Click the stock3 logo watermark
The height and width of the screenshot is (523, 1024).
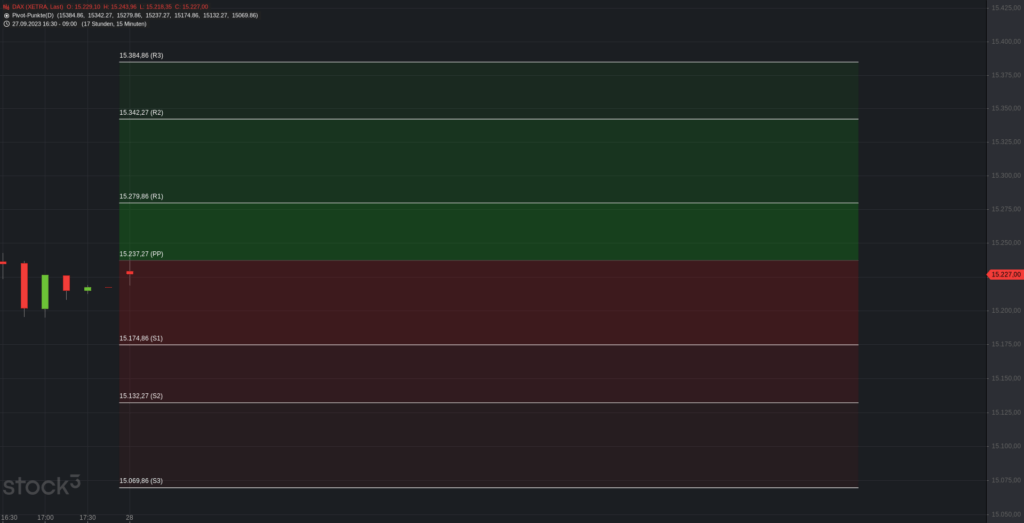(42, 485)
